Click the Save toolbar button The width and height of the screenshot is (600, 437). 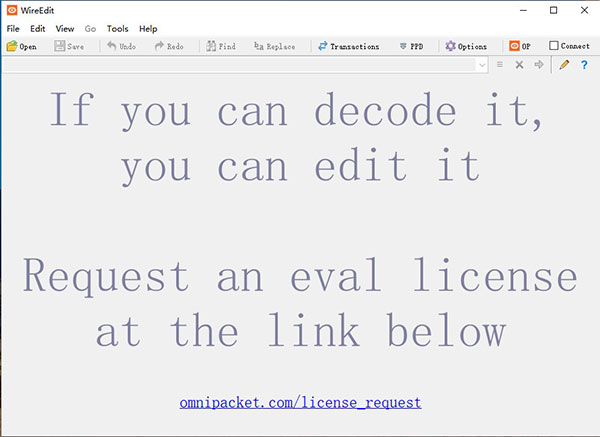coord(69,46)
